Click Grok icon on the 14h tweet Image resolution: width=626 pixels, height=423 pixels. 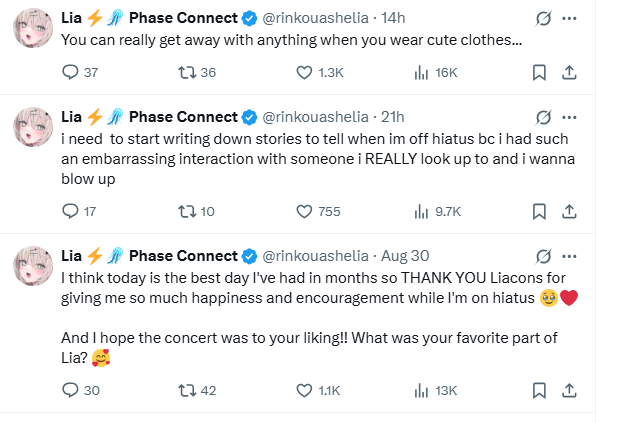click(544, 19)
